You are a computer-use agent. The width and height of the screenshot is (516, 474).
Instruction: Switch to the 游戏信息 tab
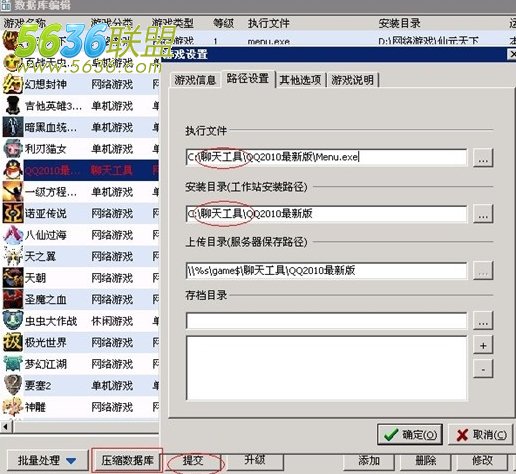point(195,80)
